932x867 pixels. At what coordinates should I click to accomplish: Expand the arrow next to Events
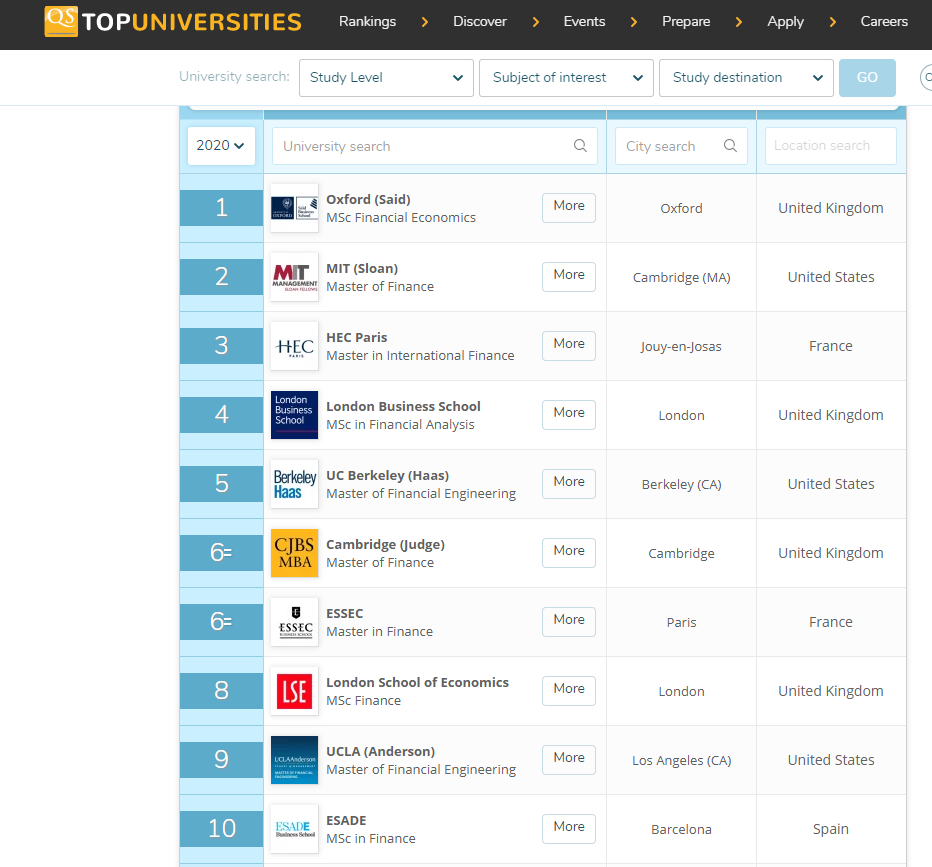[x=634, y=22]
